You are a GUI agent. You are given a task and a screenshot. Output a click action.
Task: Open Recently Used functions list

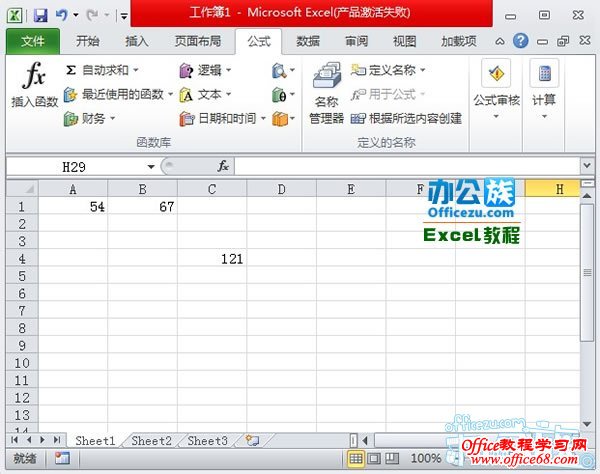(x=118, y=94)
